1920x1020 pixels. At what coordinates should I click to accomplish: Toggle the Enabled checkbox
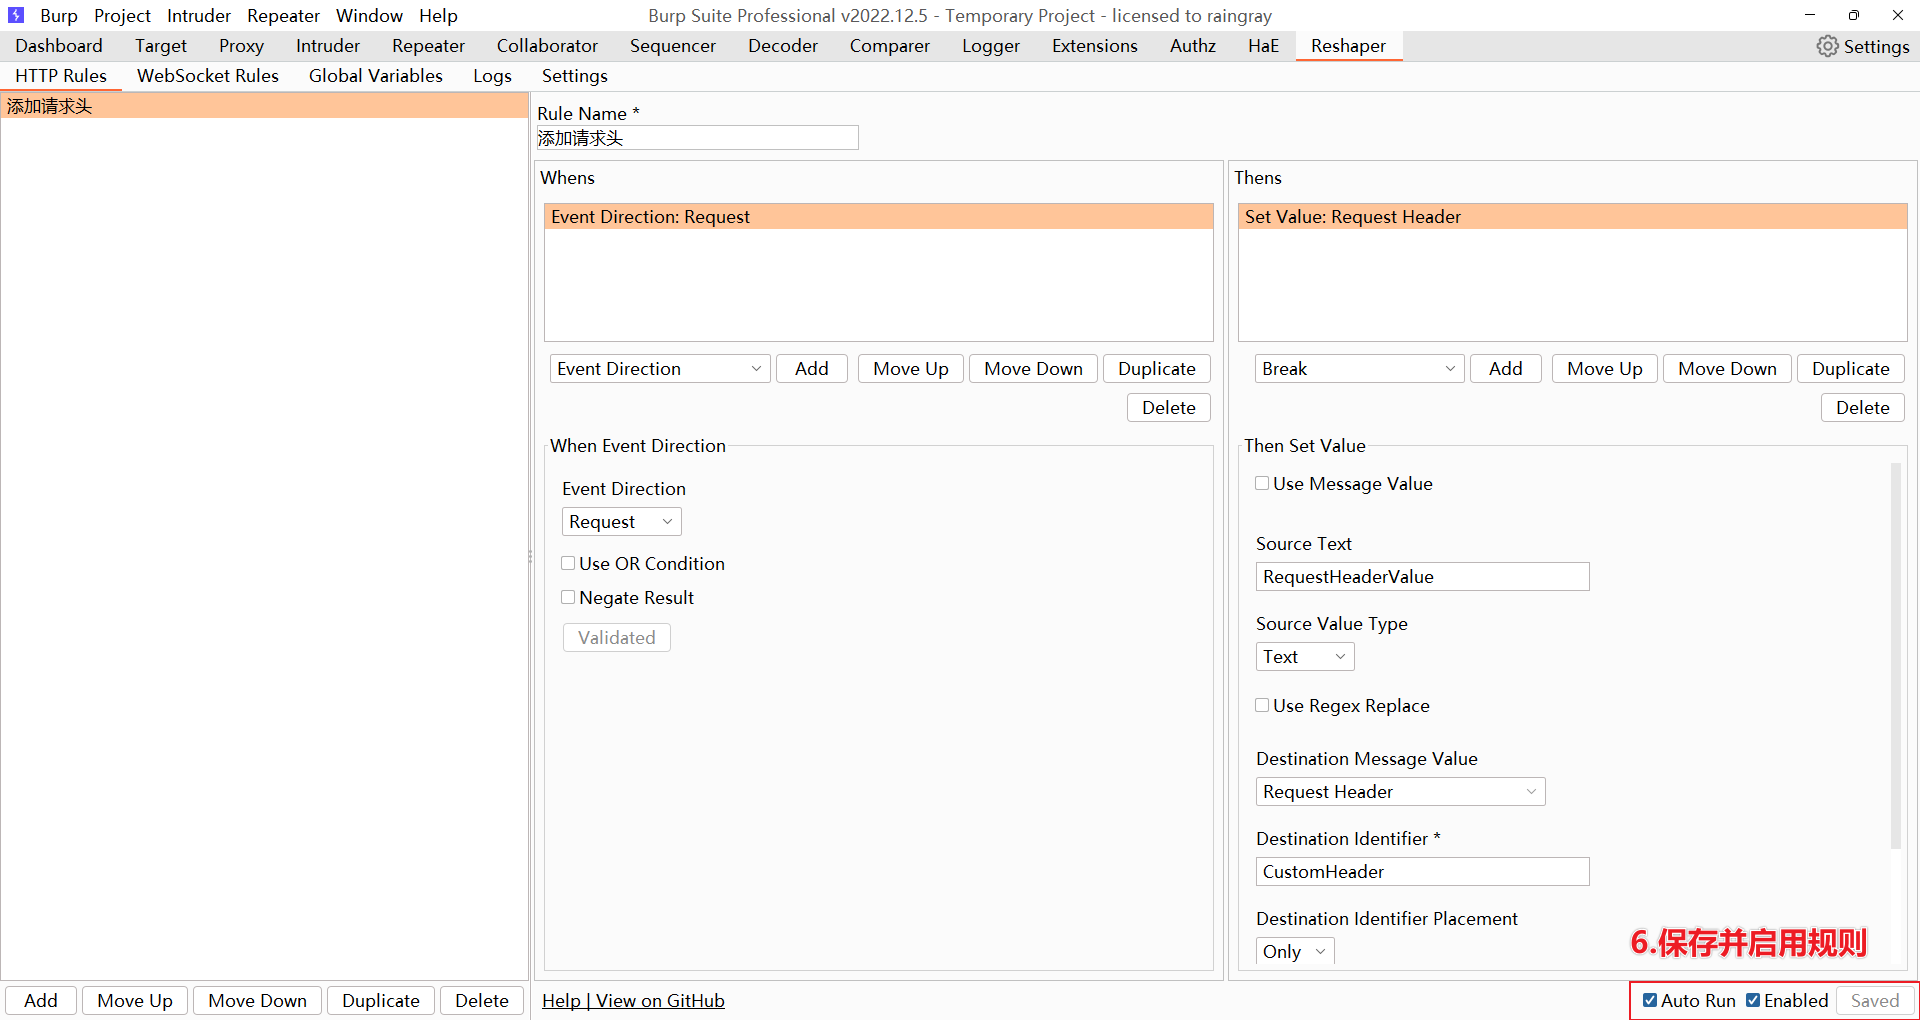click(x=1753, y=1000)
